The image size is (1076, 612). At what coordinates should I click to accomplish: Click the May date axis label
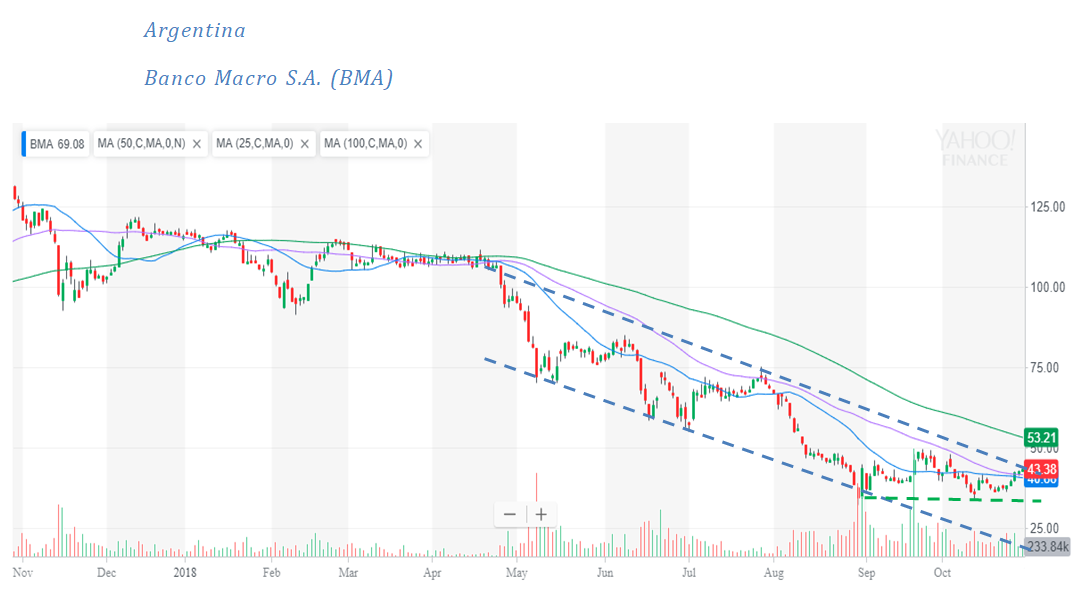516,572
